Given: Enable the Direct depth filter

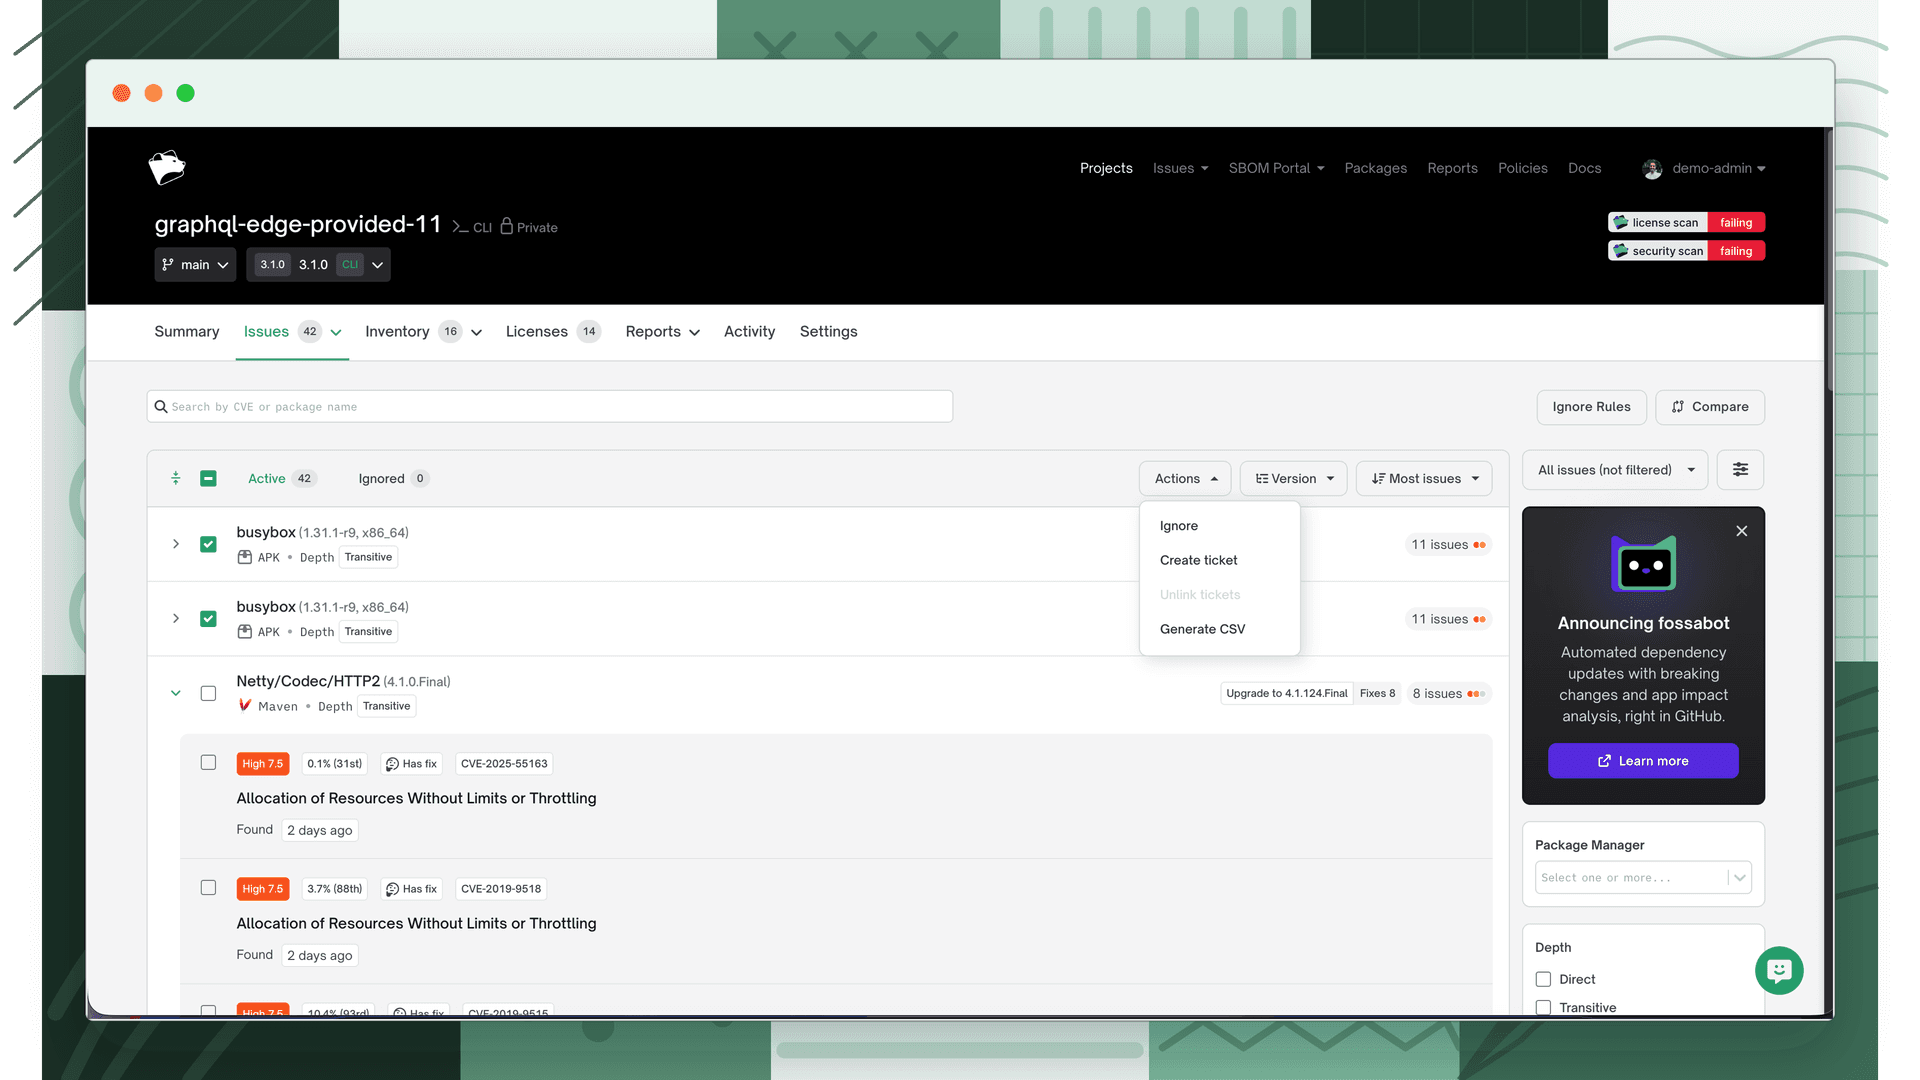Looking at the screenshot, I should (x=1543, y=980).
